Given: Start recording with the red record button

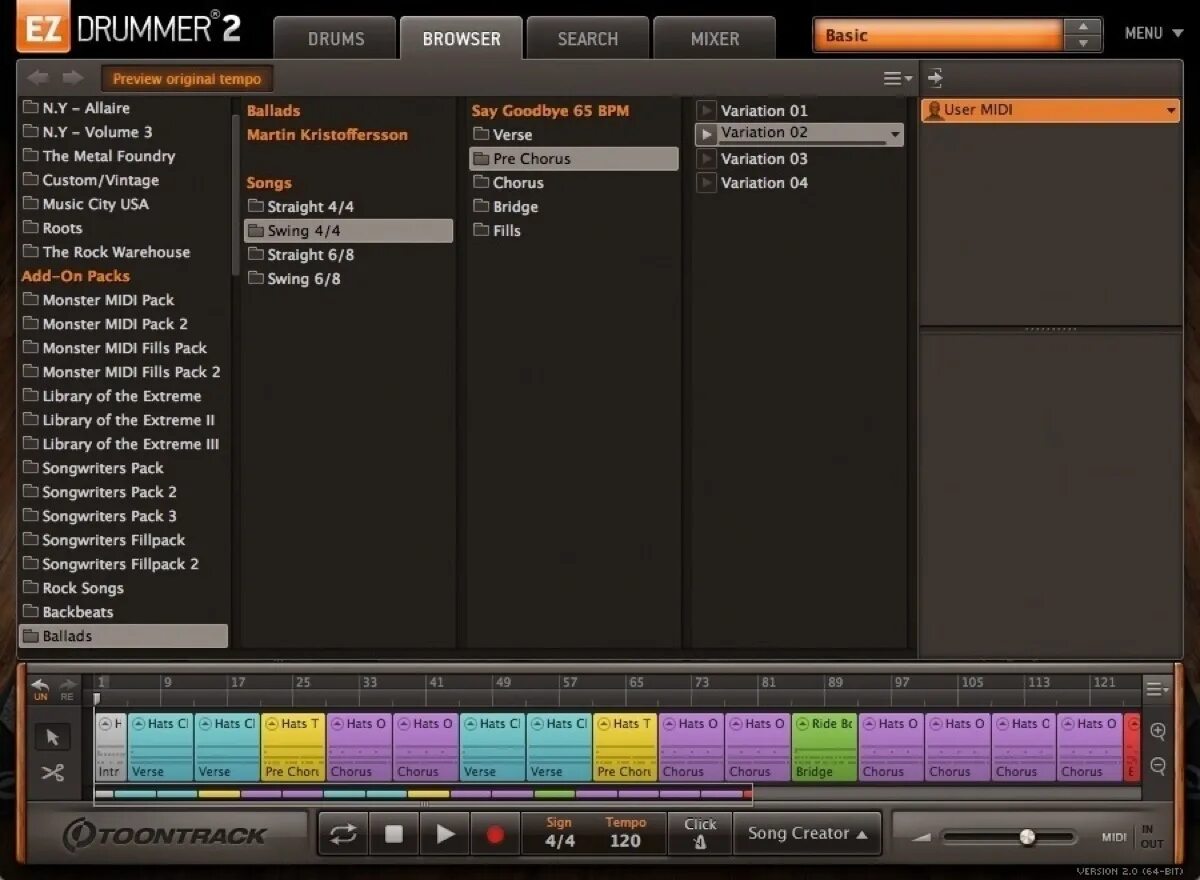Looking at the screenshot, I should click(495, 833).
